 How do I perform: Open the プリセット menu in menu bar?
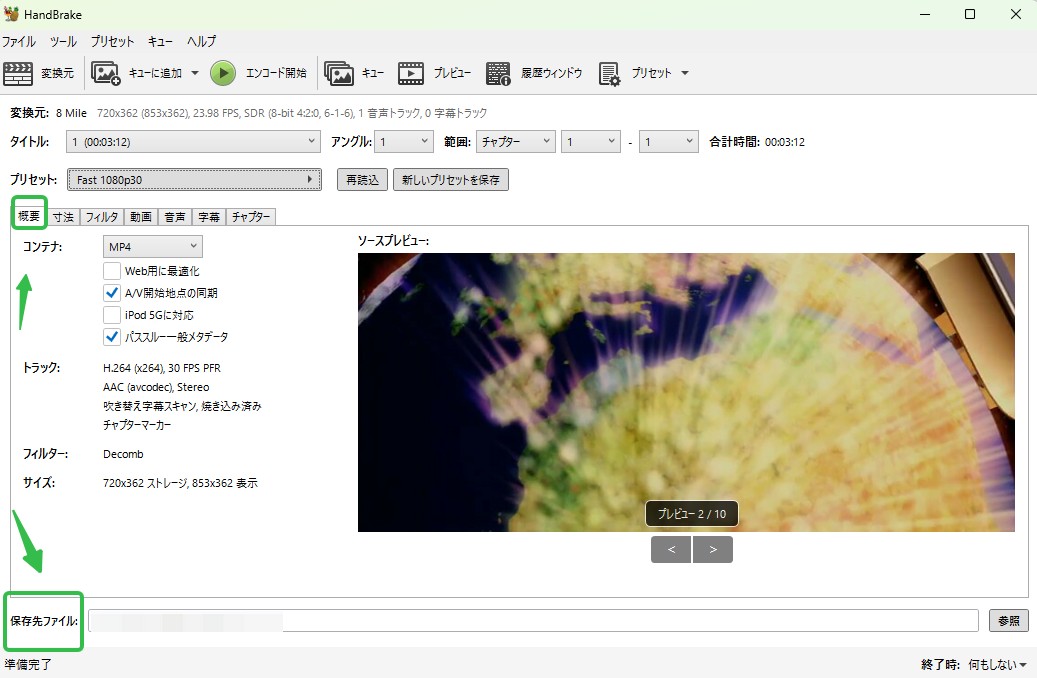[x=112, y=41]
